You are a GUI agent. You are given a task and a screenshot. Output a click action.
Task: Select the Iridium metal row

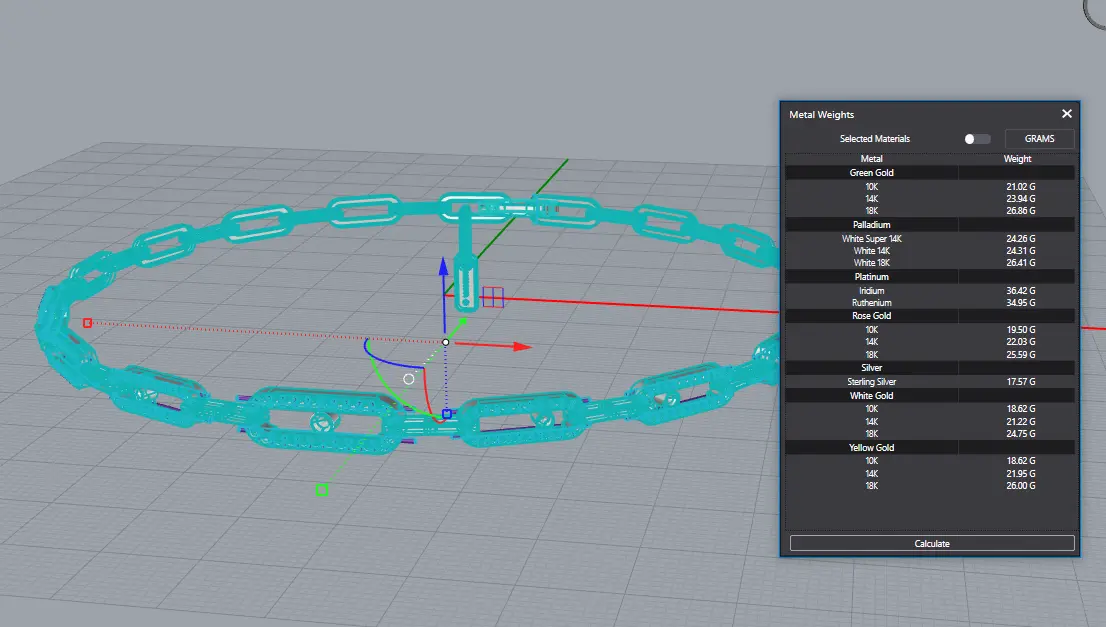click(x=930, y=291)
